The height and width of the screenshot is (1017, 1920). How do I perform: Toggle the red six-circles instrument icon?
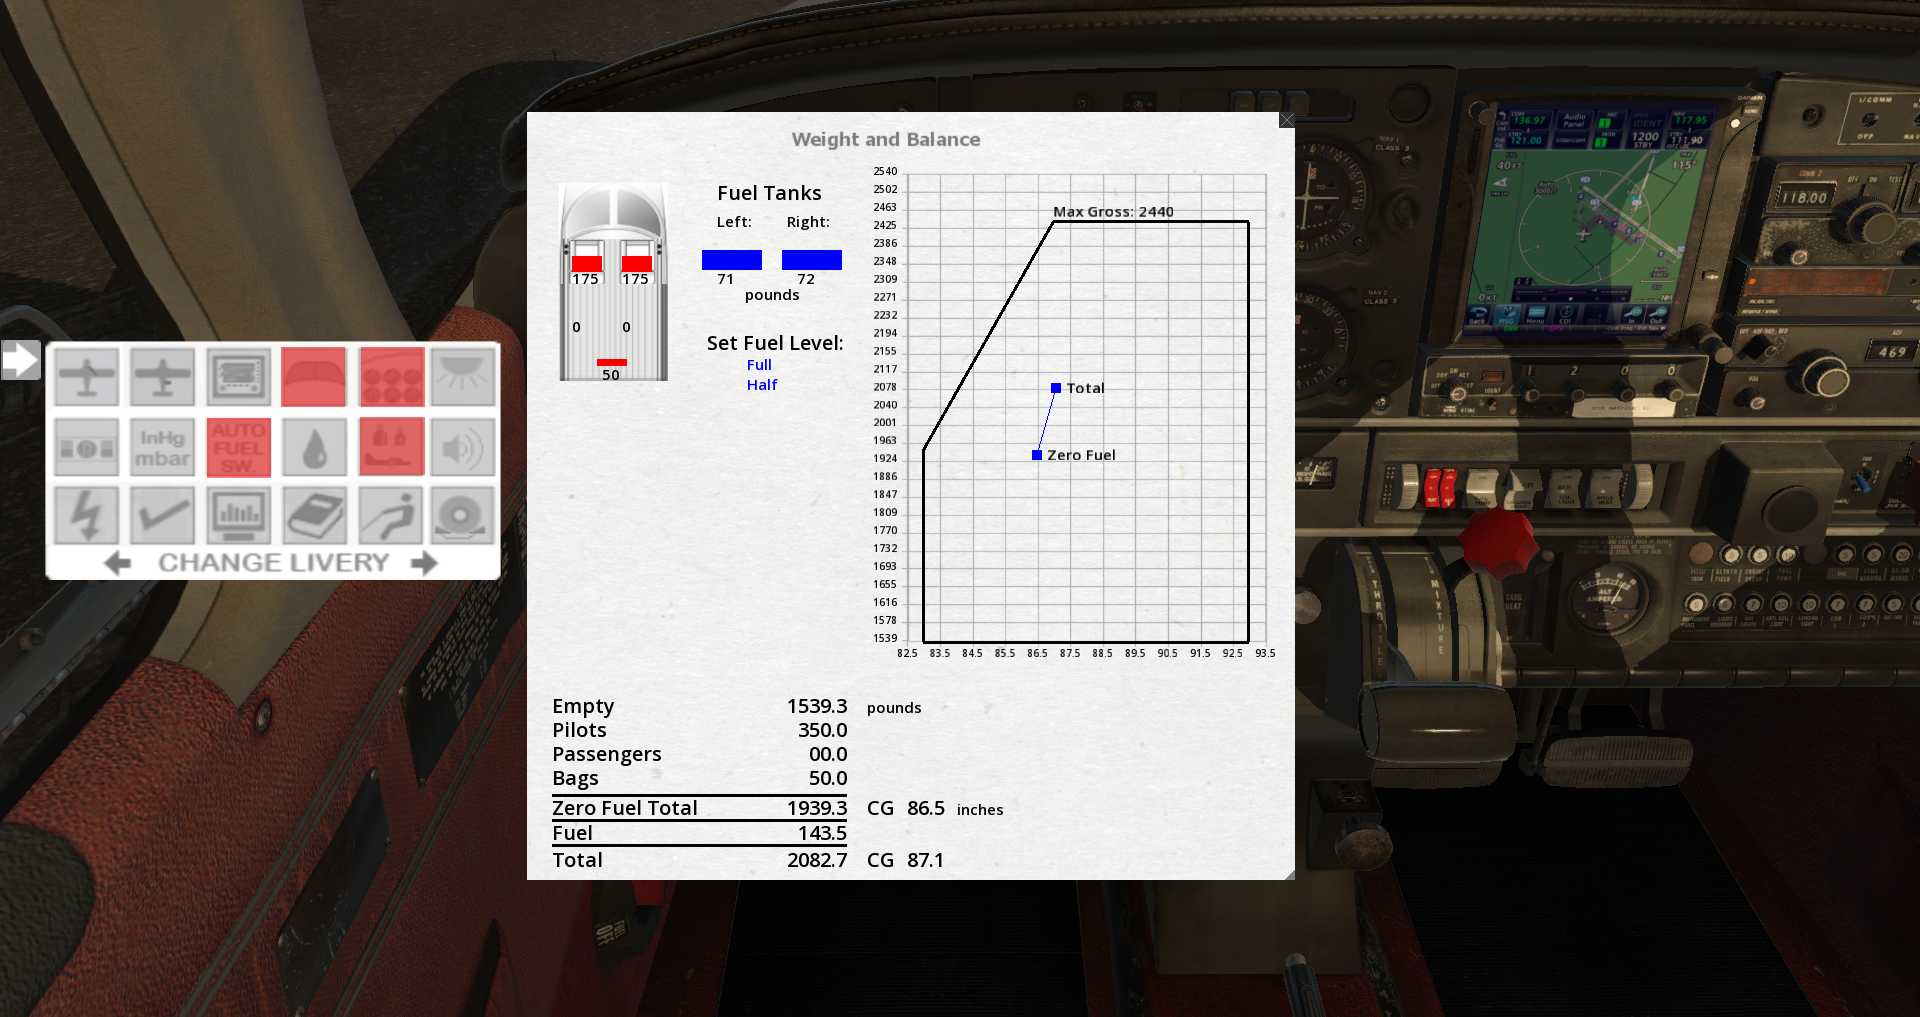[390, 378]
